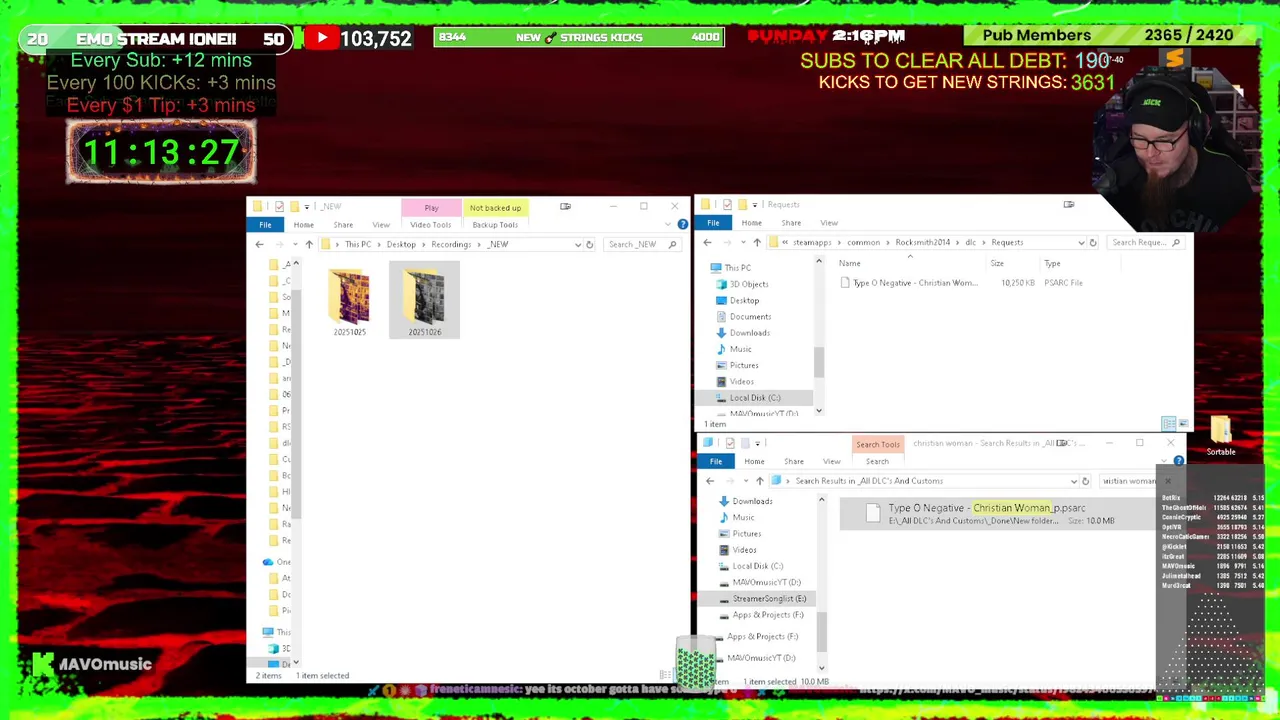Image resolution: width=1280 pixels, height=720 pixels.
Task: Open Search Tools contextual tab
Action: (877, 445)
